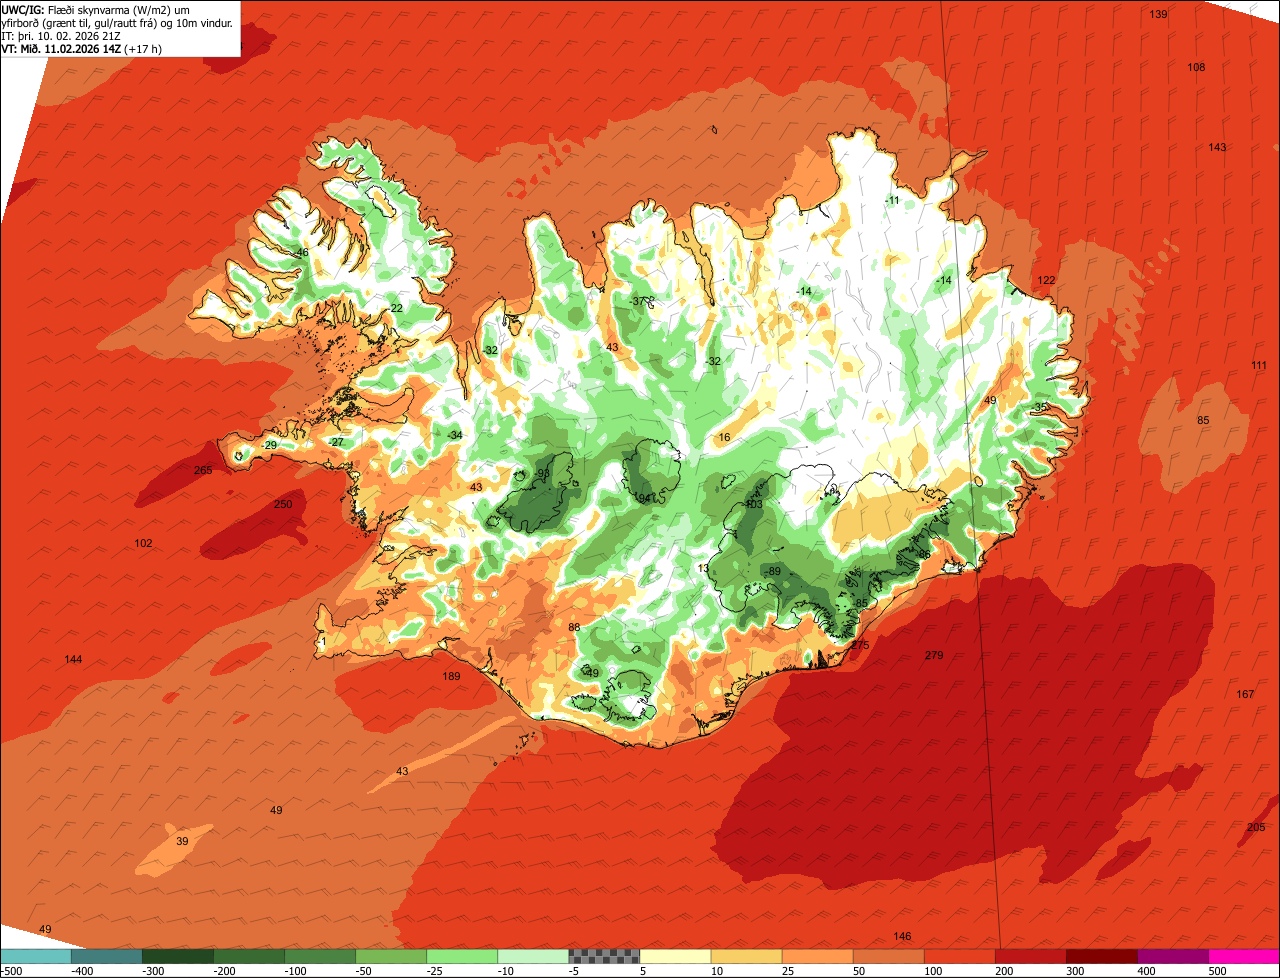
Task: Click the dark orange 50 to 100 legend swatch
Action: (887, 956)
